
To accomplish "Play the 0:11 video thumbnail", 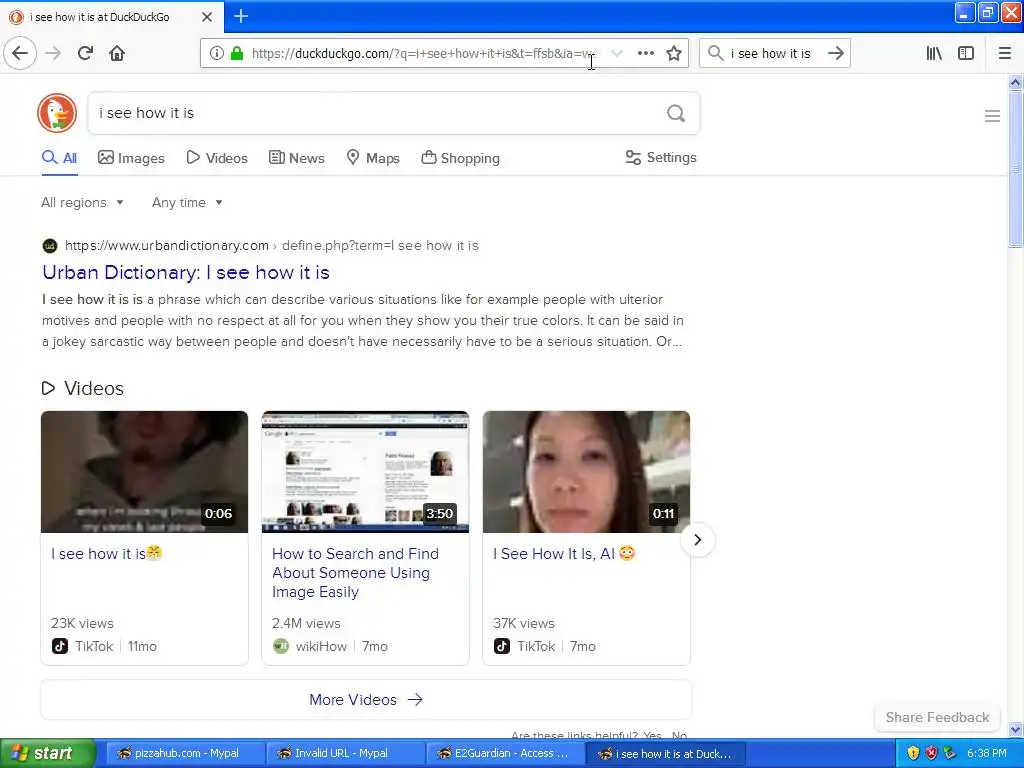I will 586,472.
